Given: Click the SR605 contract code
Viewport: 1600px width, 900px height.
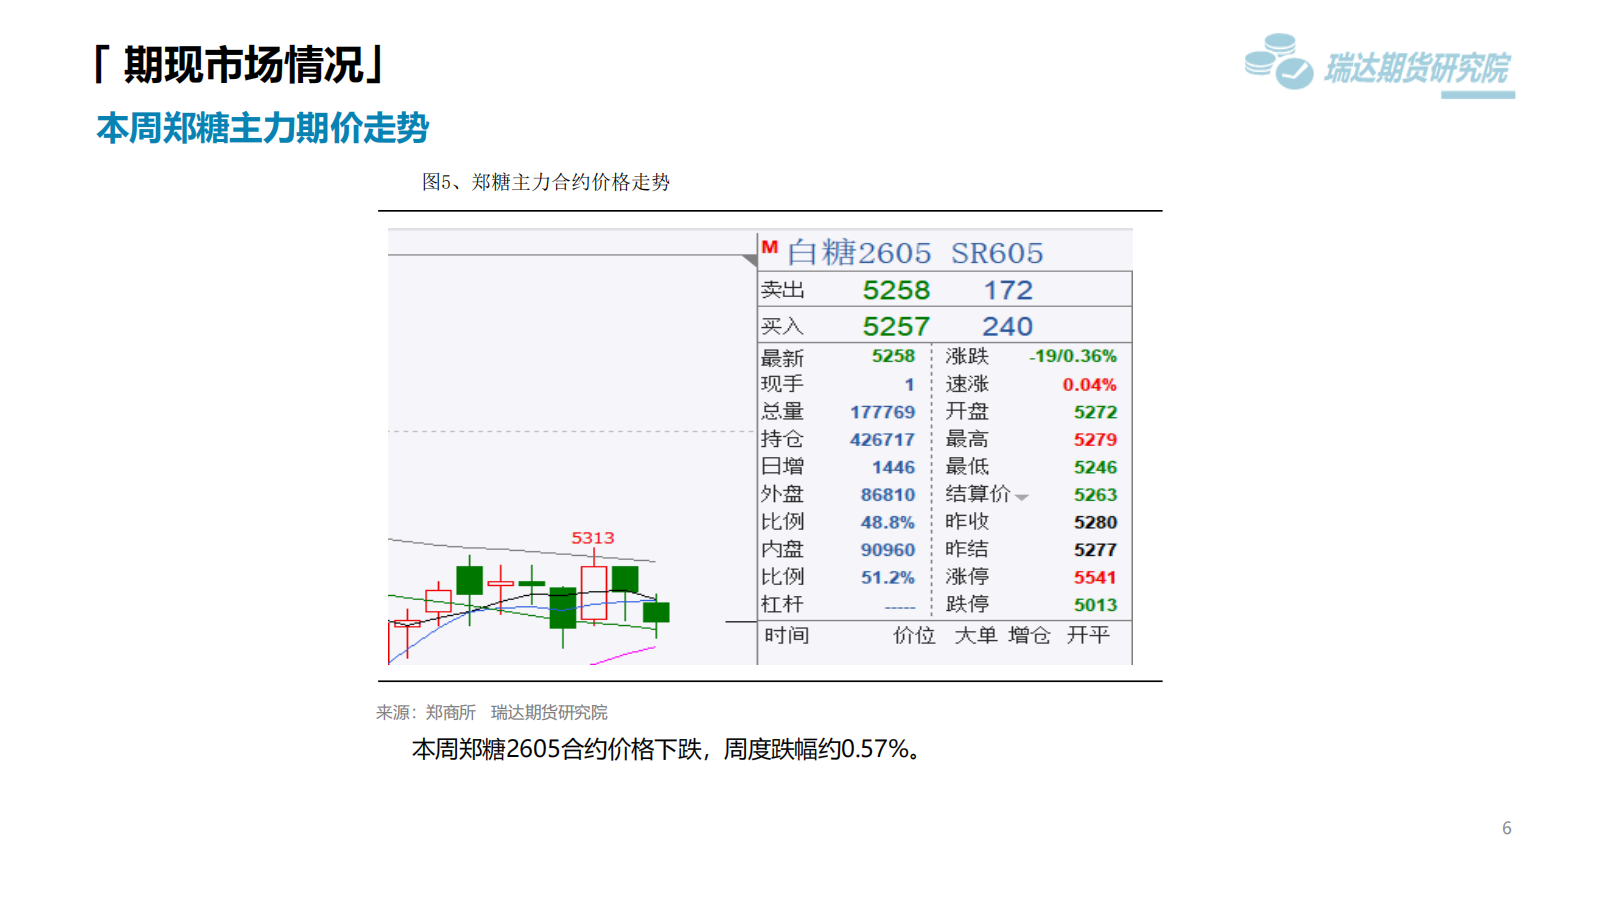Looking at the screenshot, I should [996, 253].
